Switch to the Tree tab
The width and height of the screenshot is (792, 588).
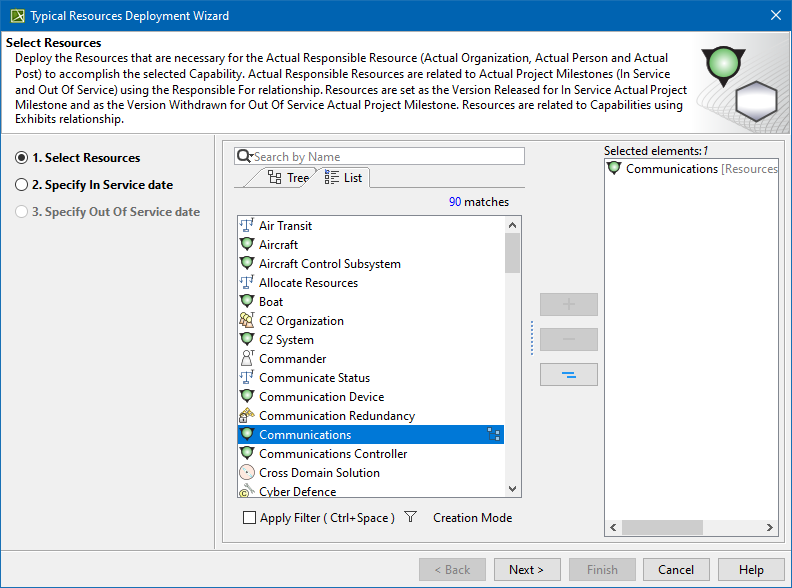[288, 178]
